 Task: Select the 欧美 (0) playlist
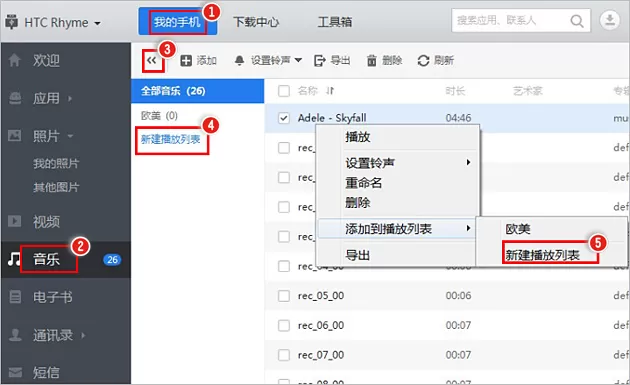(159, 116)
